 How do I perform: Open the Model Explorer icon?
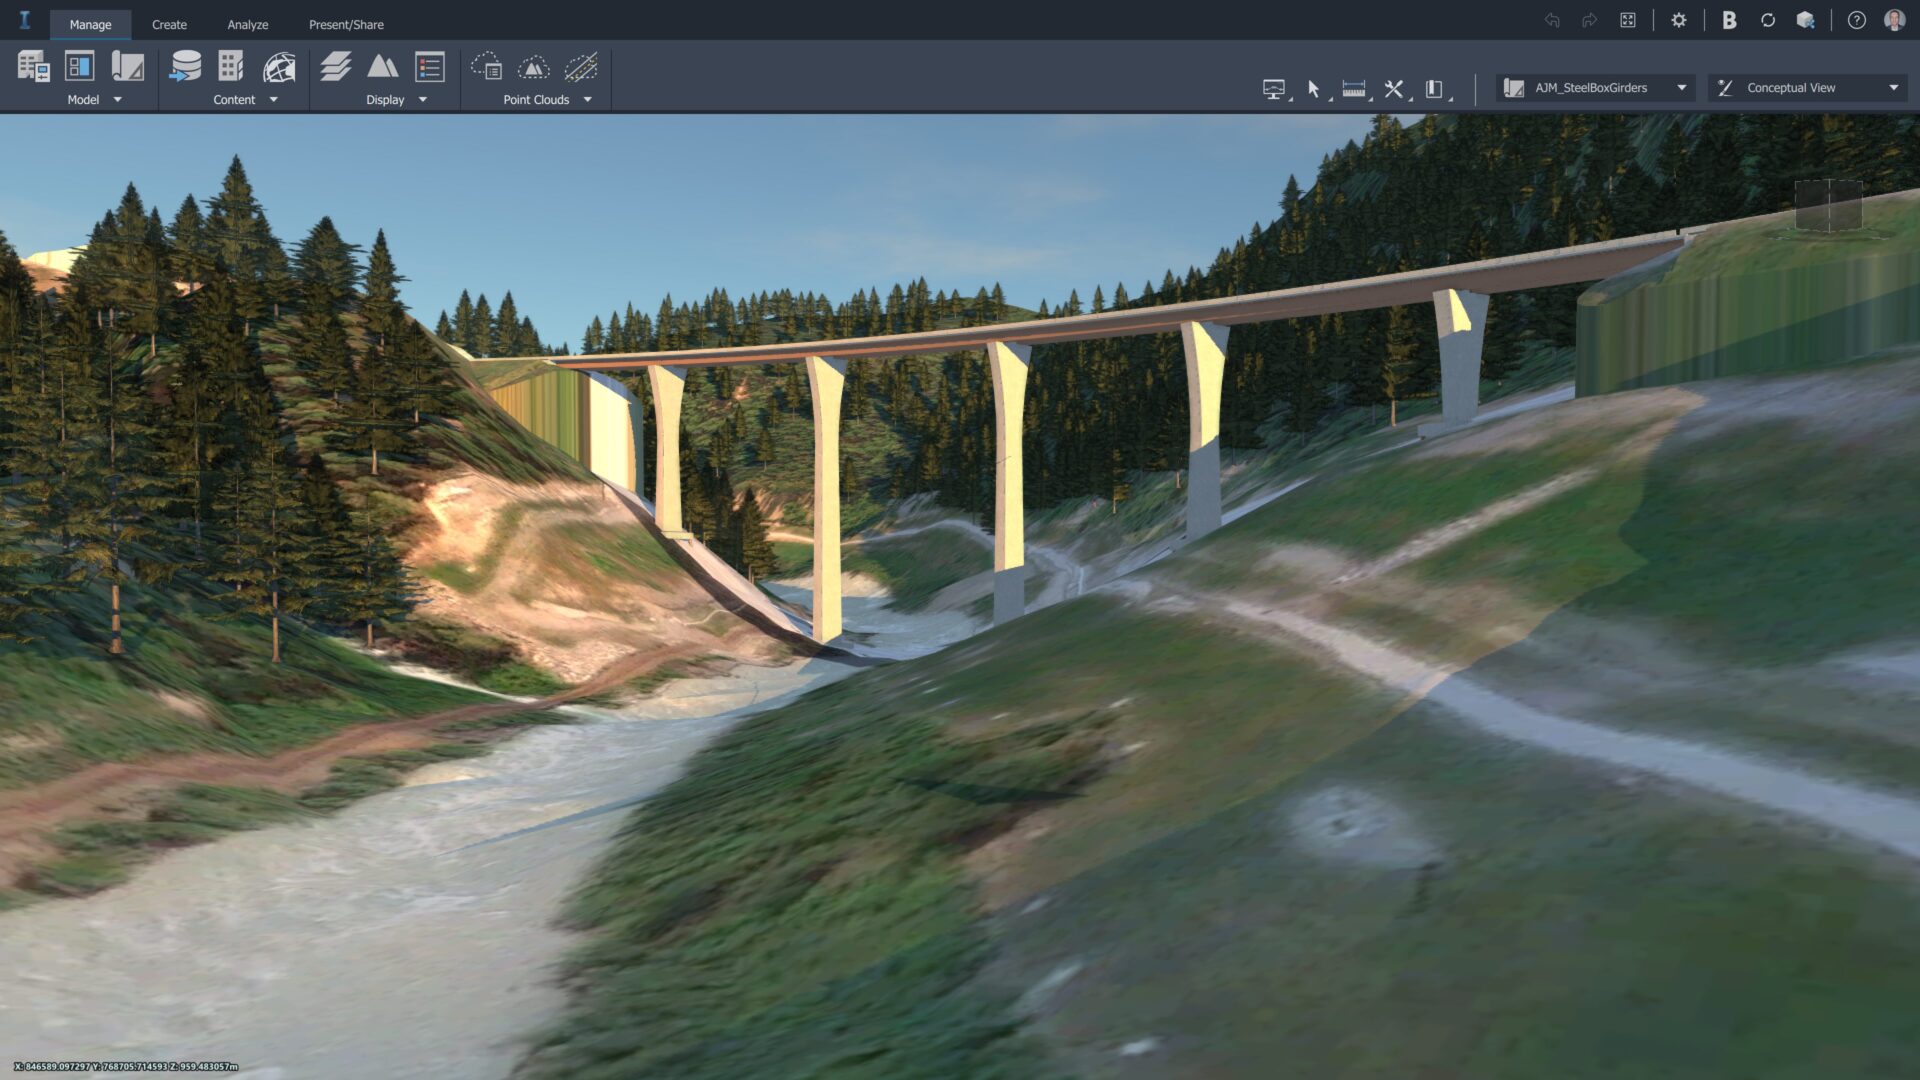[x=33, y=67]
